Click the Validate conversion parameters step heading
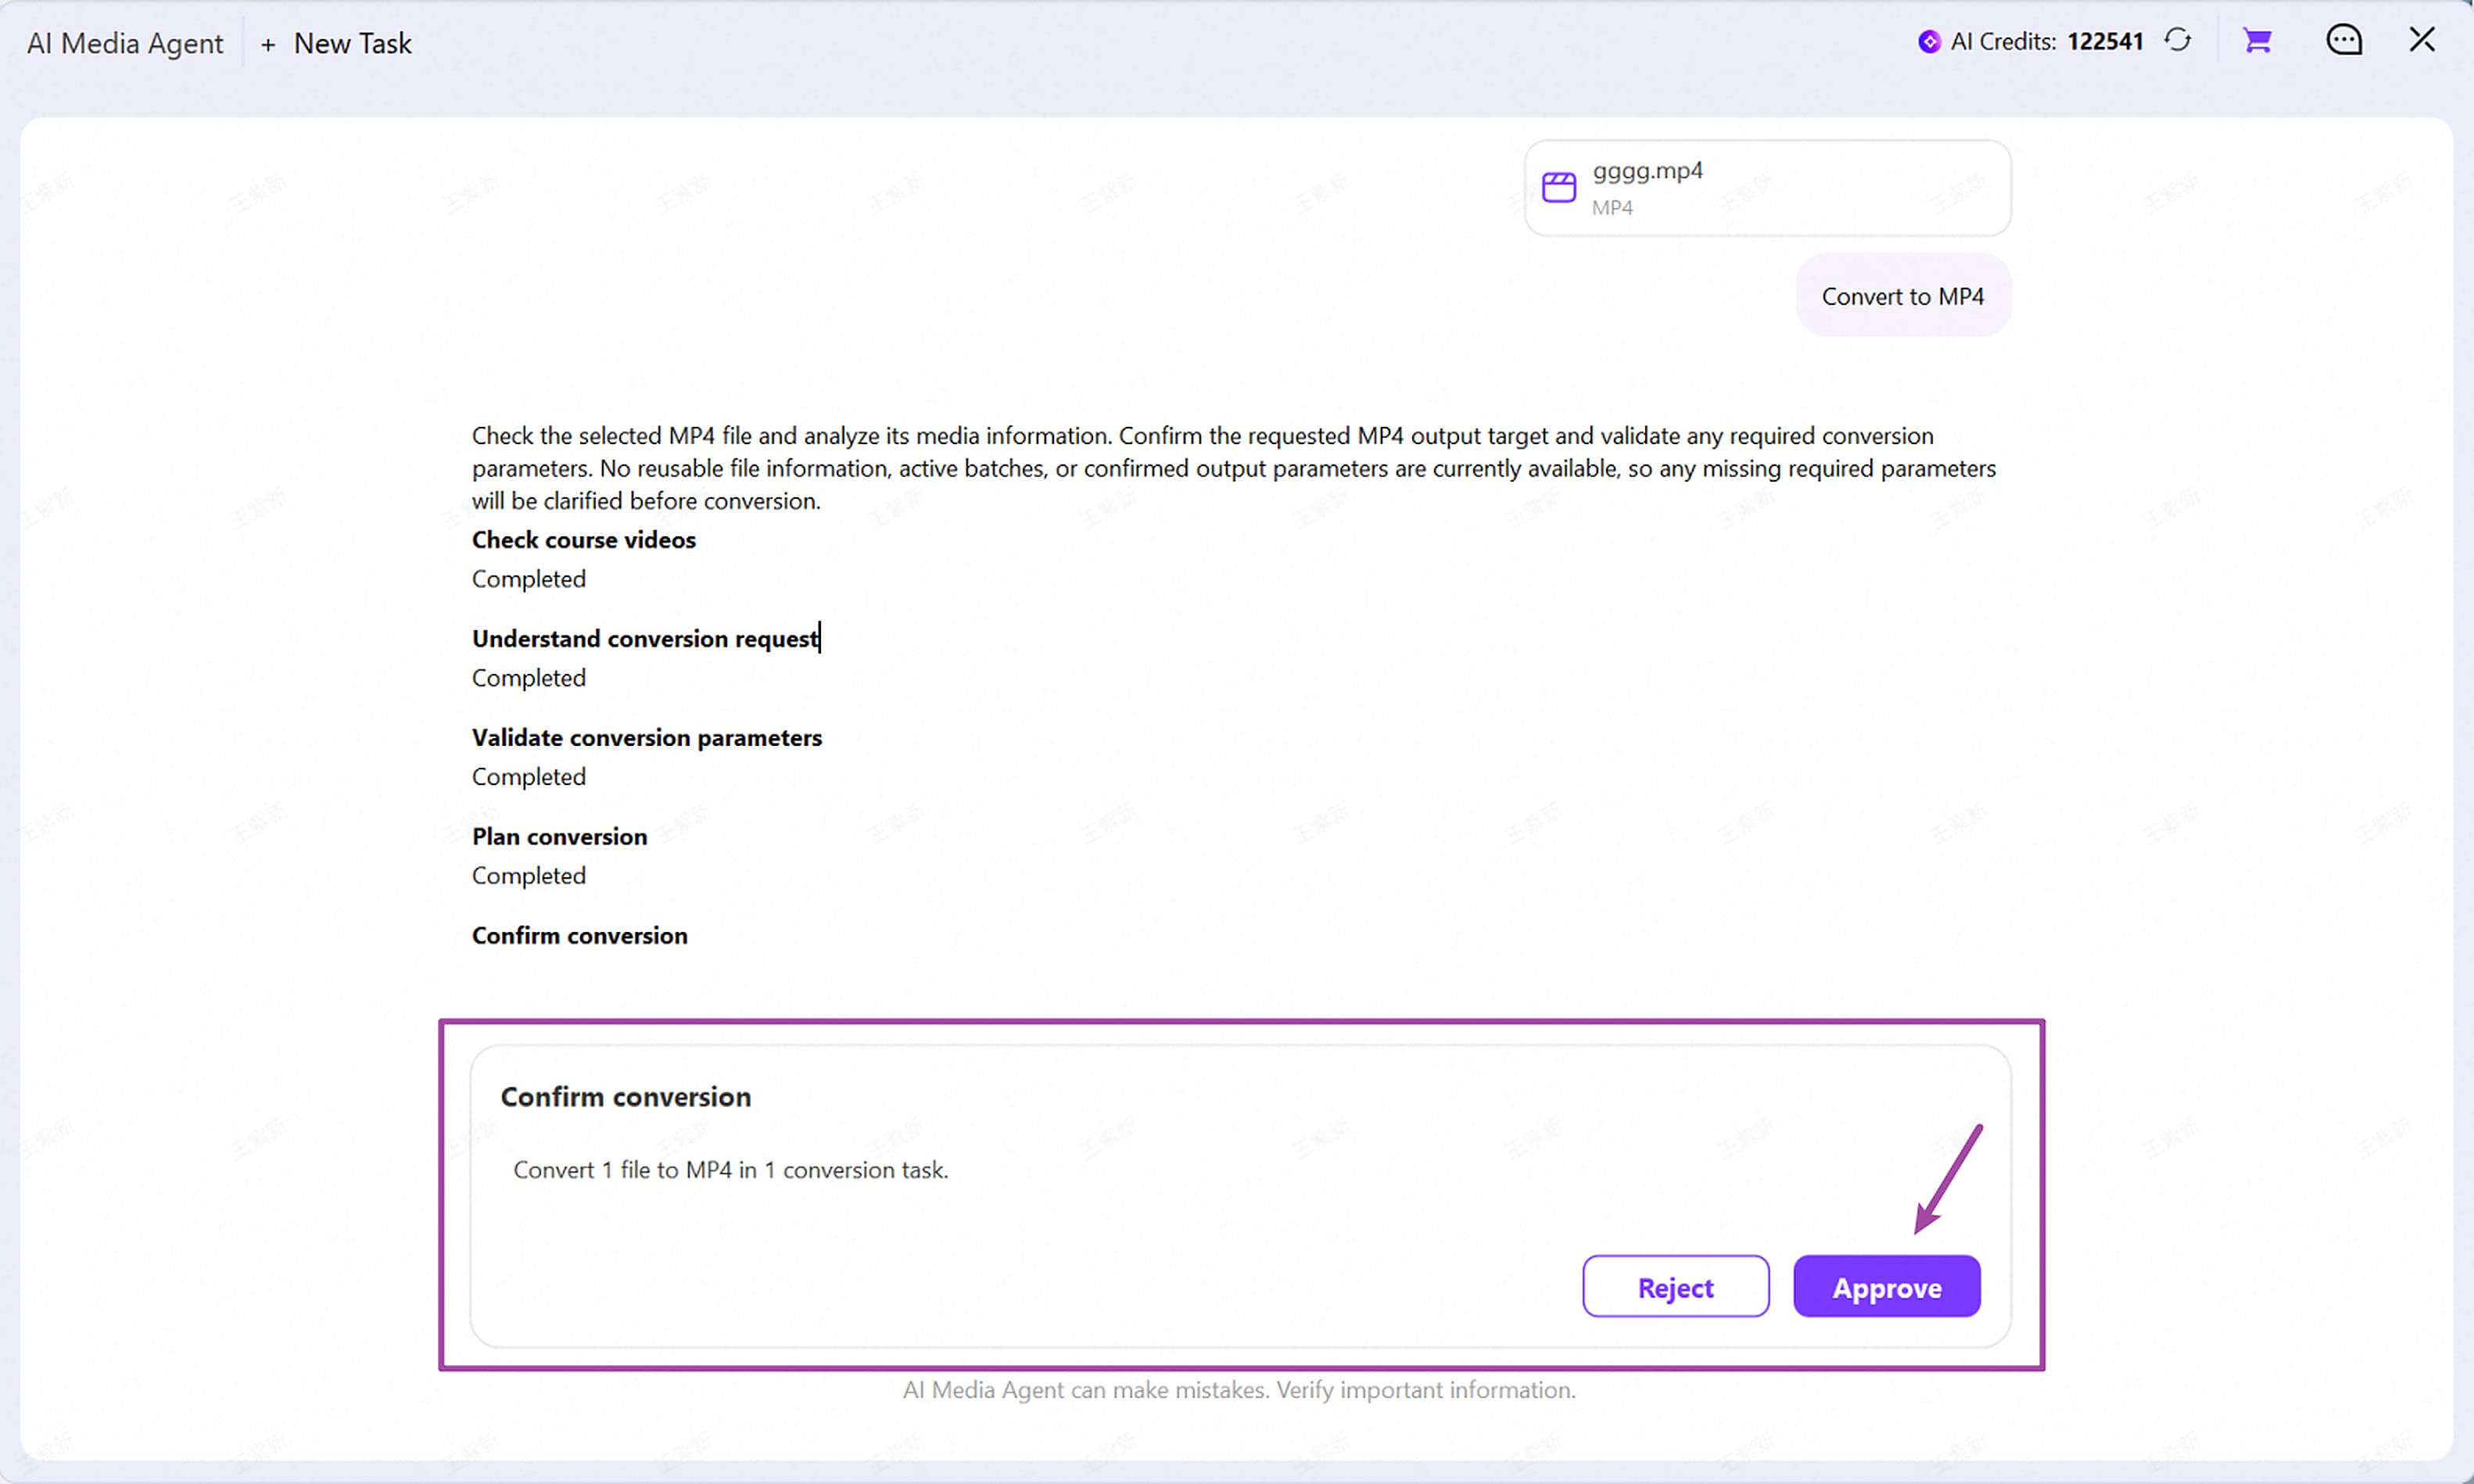Image resolution: width=2474 pixels, height=1484 pixels. 647,738
